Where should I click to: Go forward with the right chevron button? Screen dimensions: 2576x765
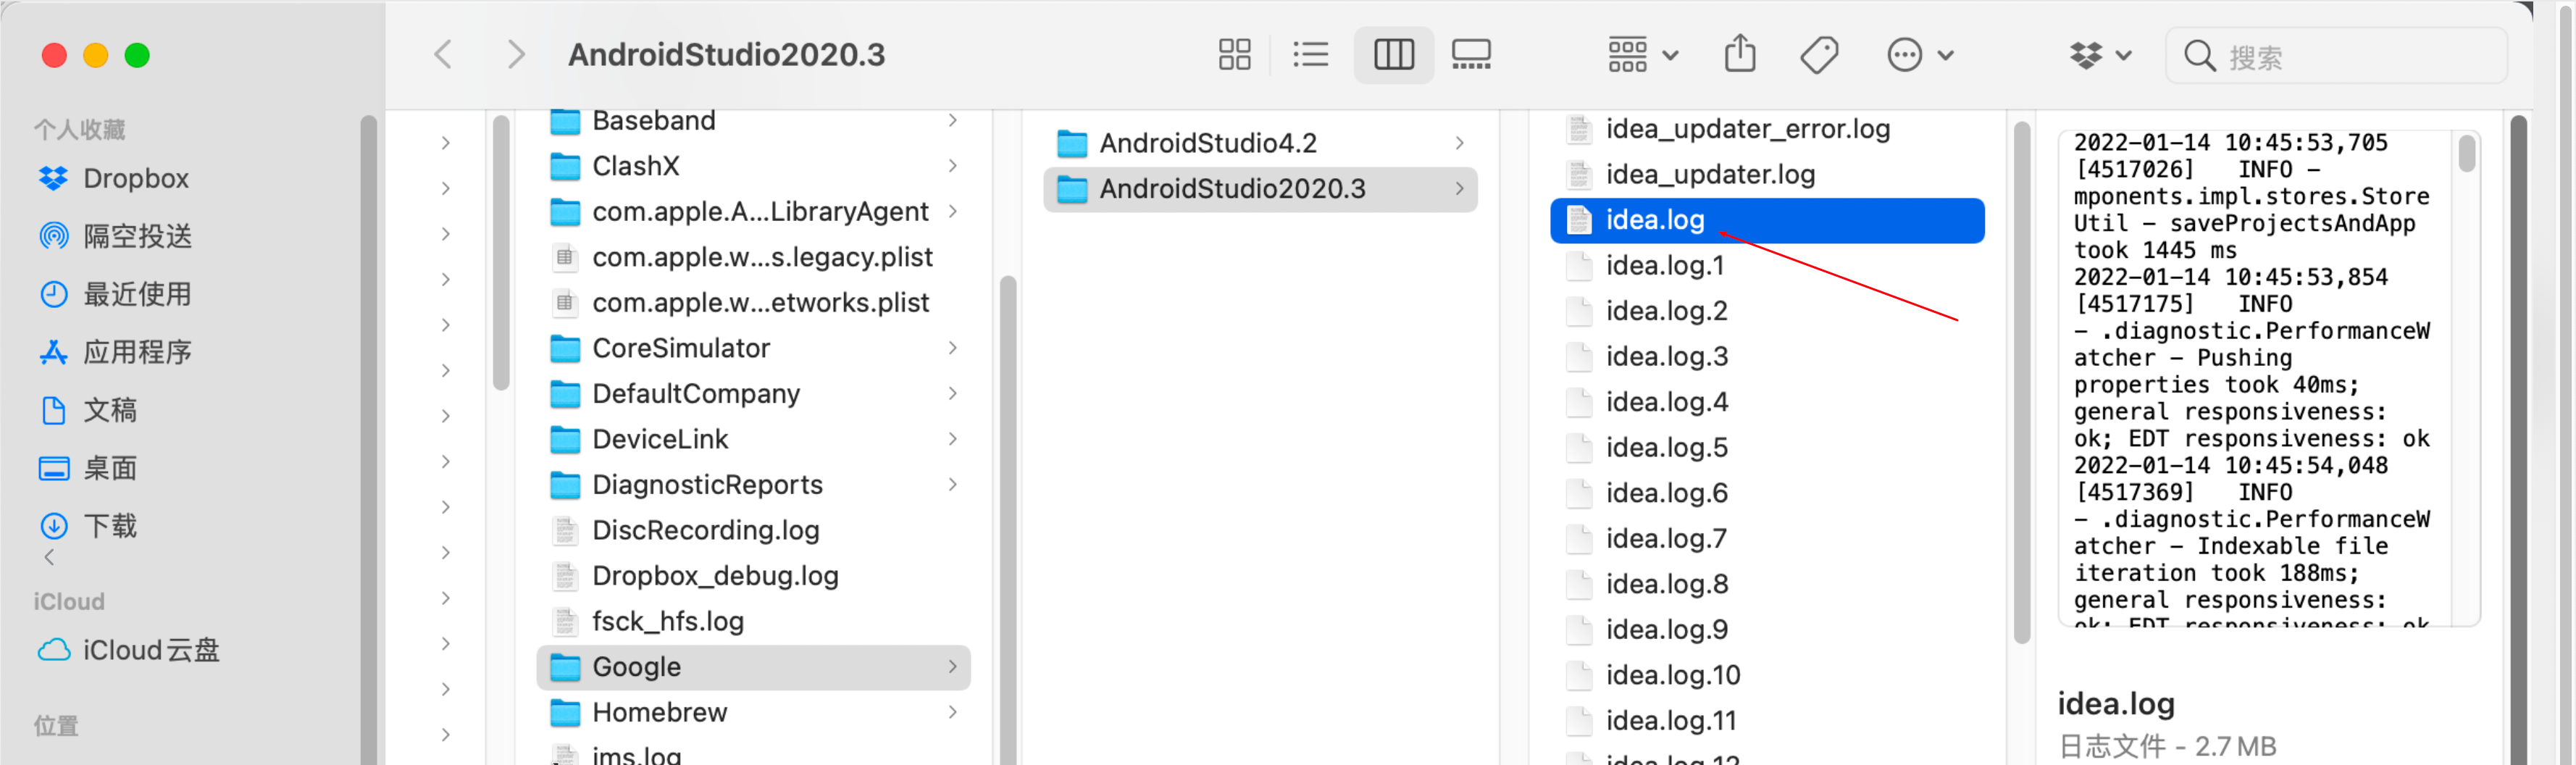516,55
